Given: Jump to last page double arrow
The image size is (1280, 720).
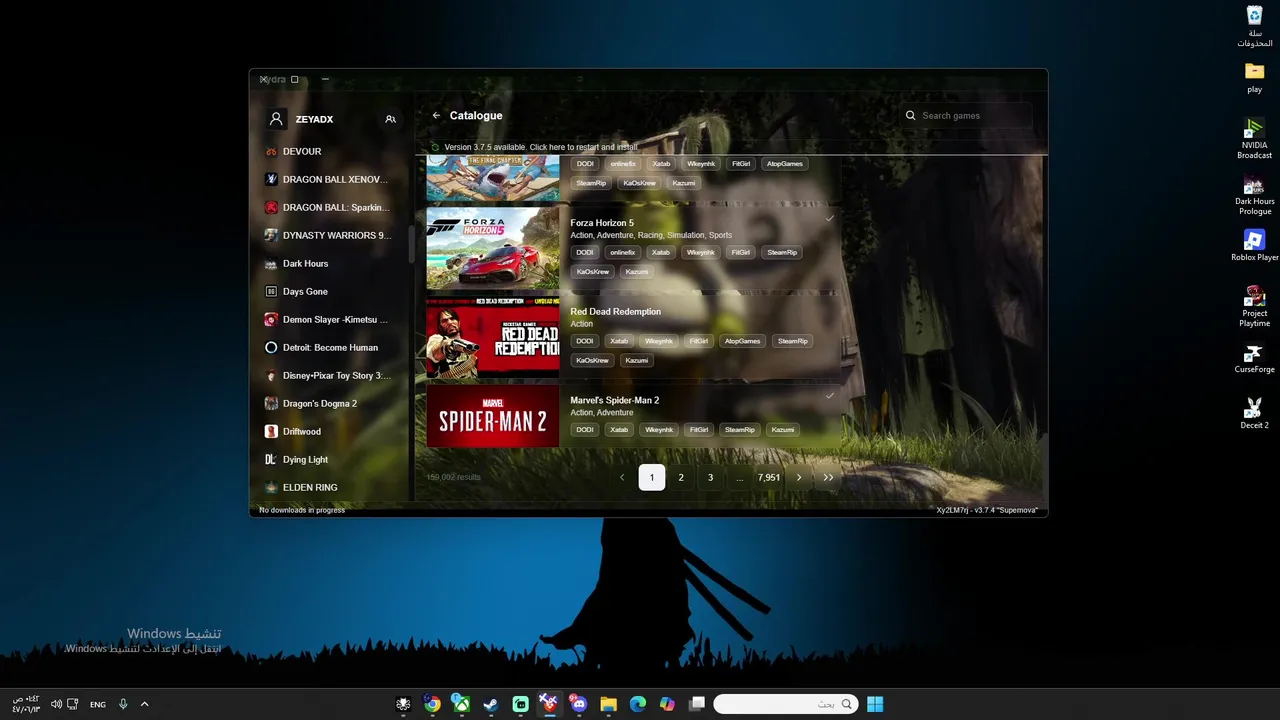Looking at the screenshot, I should (x=828, y=478).
